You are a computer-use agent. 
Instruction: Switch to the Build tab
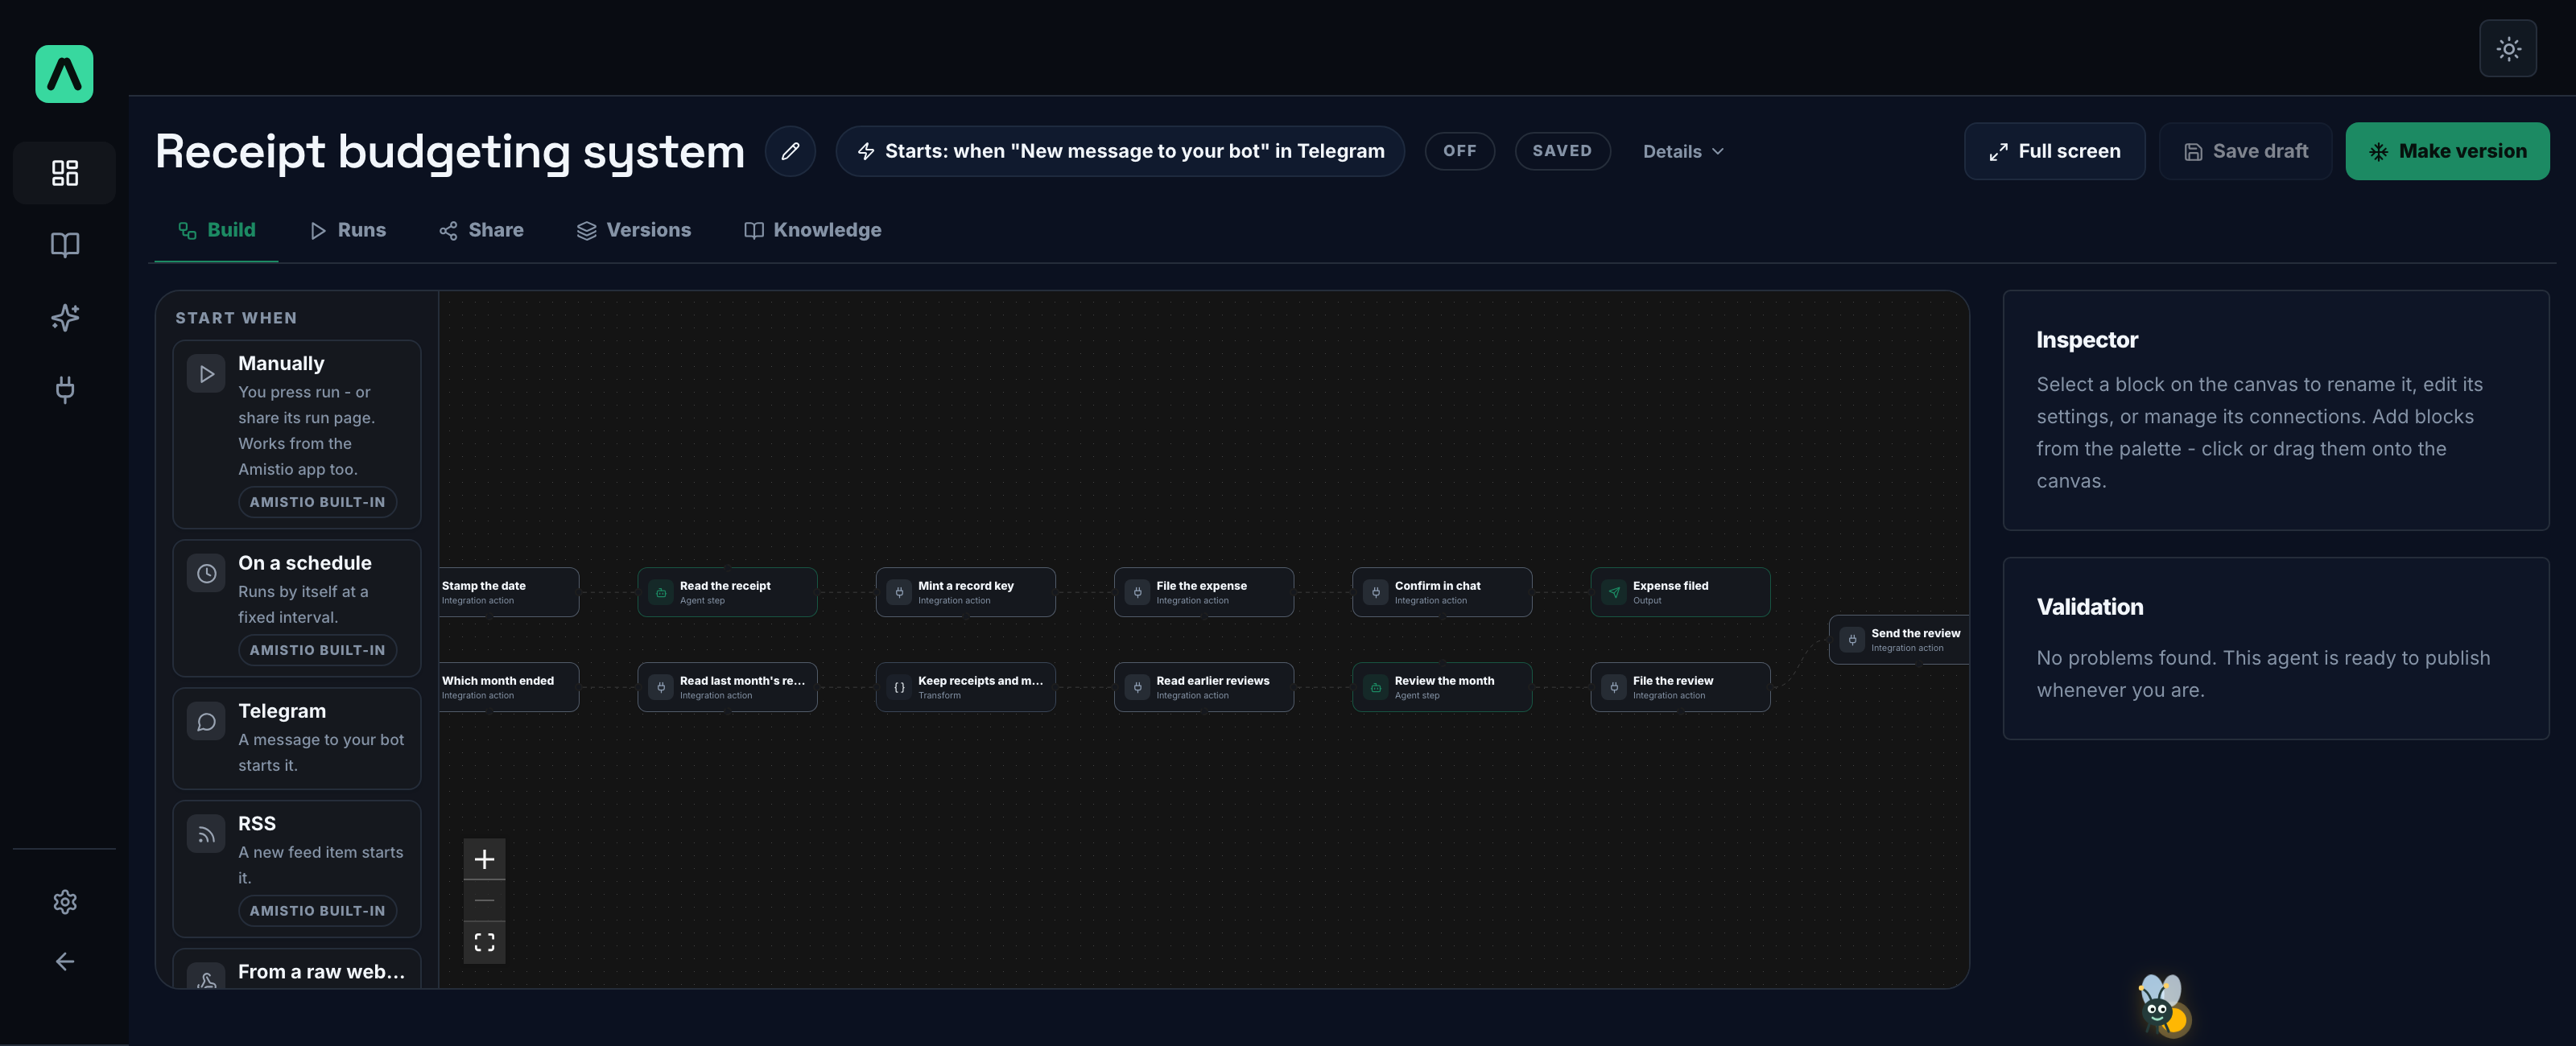click(216, 230)
